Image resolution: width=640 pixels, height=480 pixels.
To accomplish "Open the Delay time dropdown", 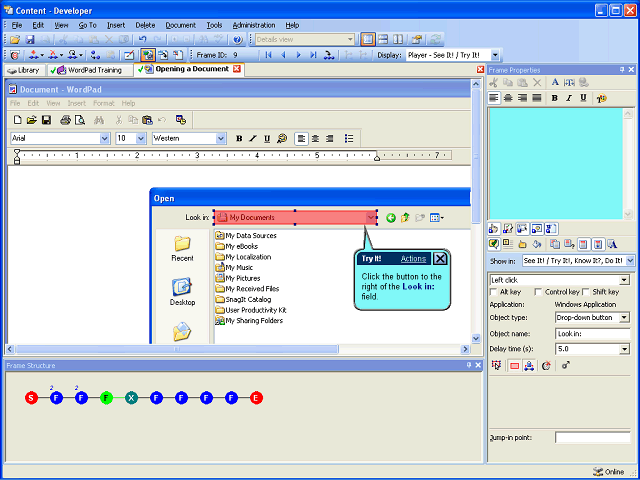I will pos(624,349).
